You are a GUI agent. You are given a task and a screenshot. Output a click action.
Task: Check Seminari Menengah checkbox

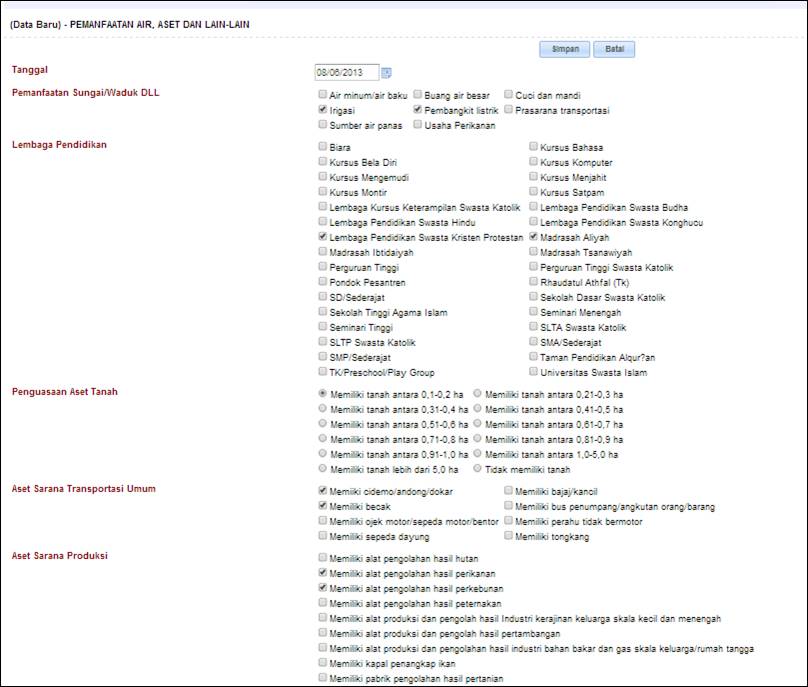point(533,310)
